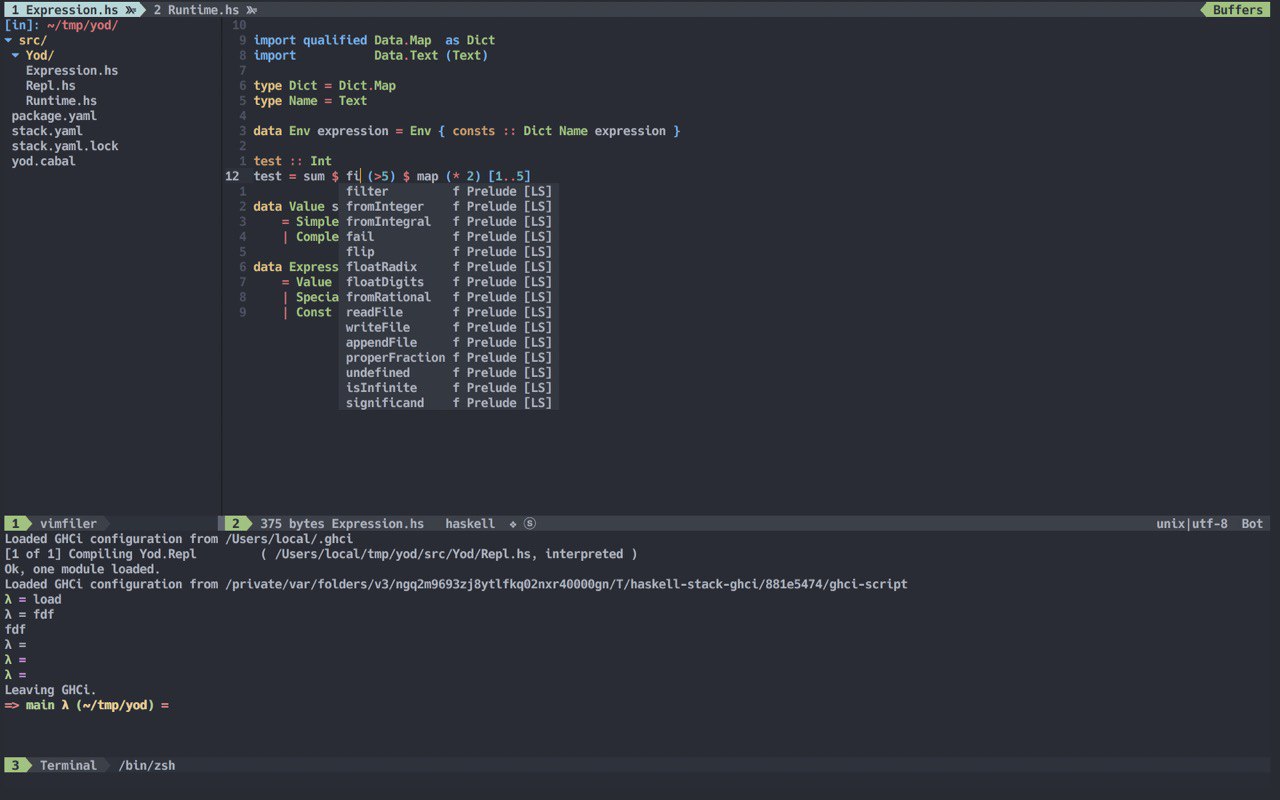Select yod.cabal in the sidebar

[x=43, y=161]
